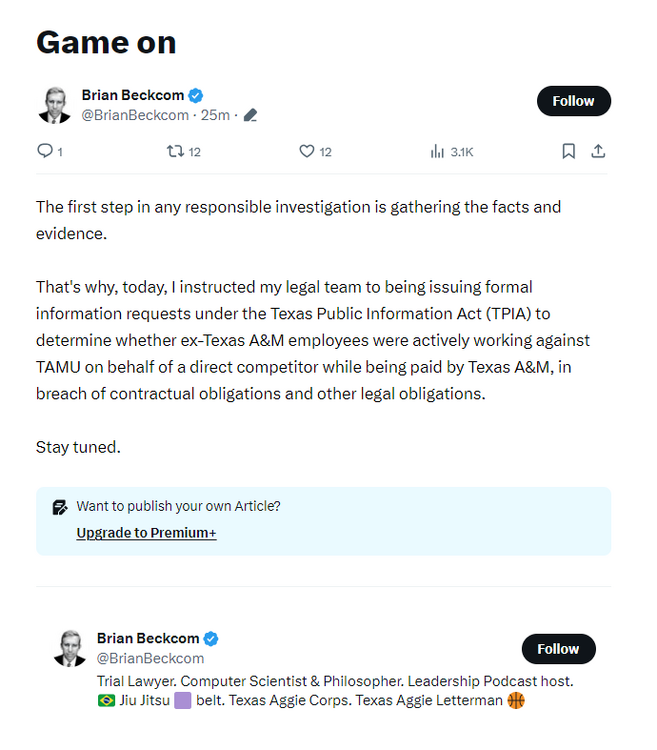Follow Brian Beckcom at top of article
Screen dimensions: 657x750
coord(573,101)
